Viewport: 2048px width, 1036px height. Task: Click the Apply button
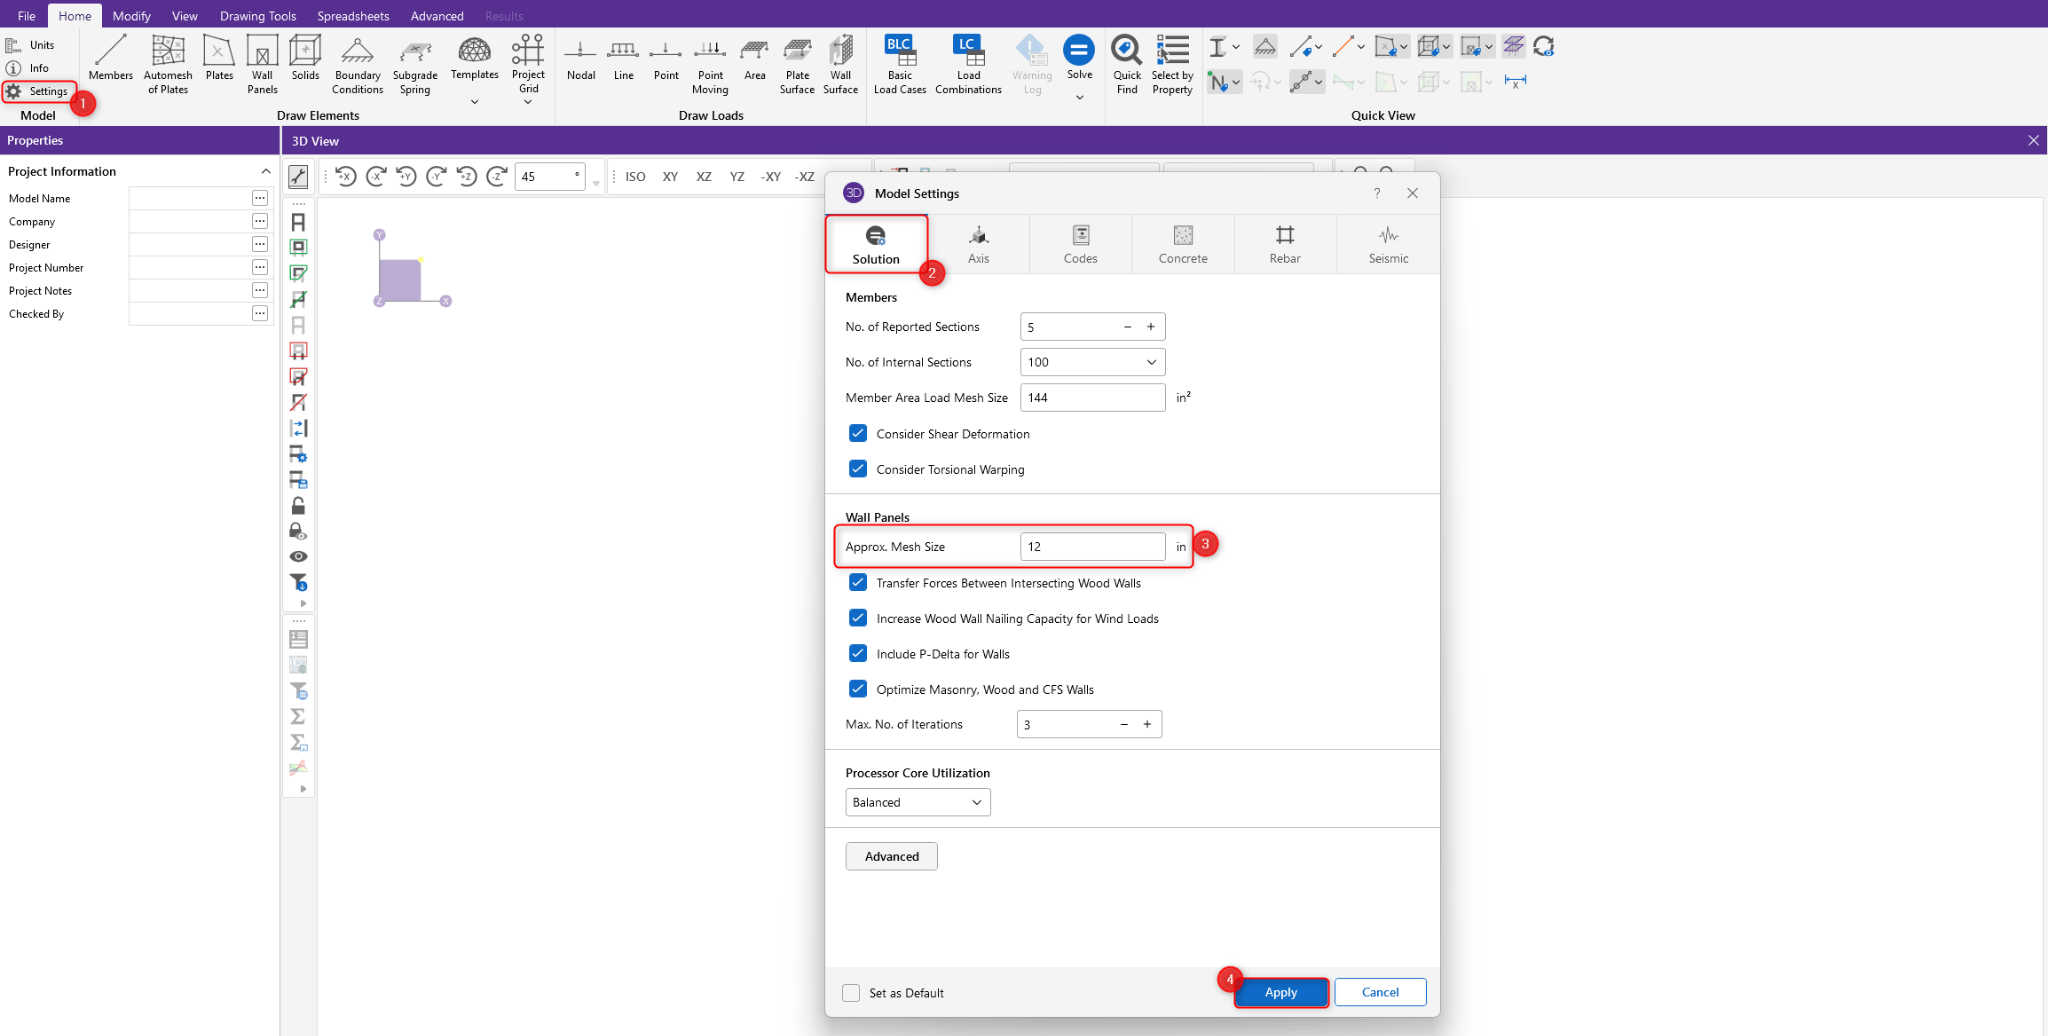1281,992
